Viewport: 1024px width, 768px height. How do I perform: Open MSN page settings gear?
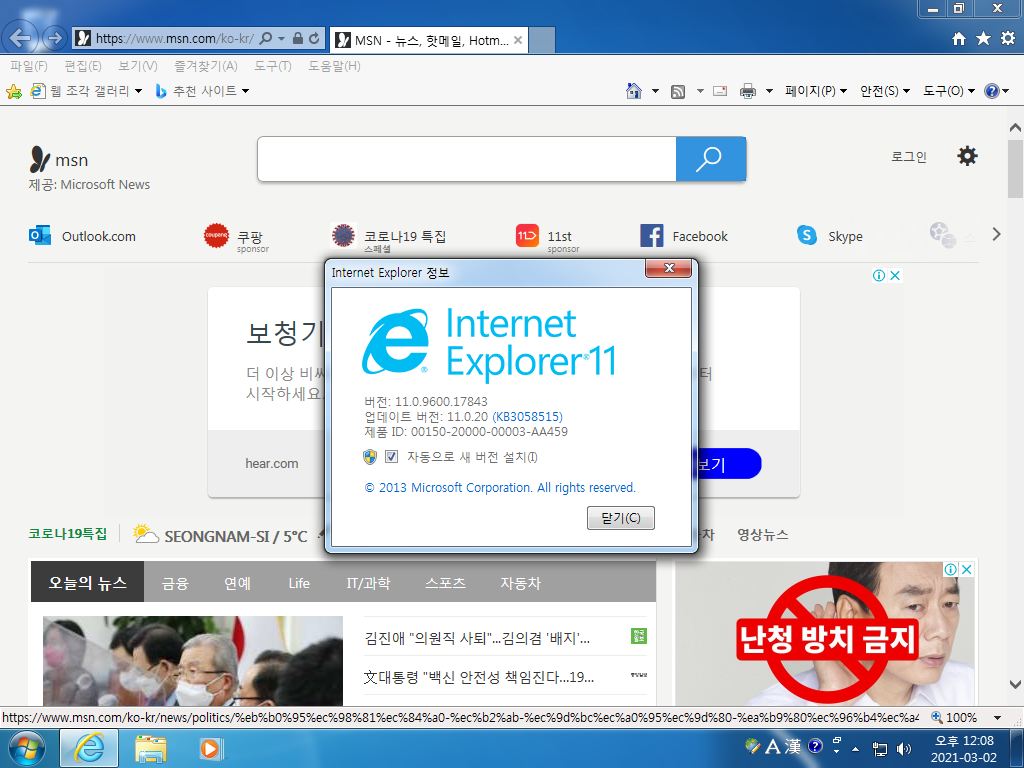pyautogui.click(x=967, y=156)
